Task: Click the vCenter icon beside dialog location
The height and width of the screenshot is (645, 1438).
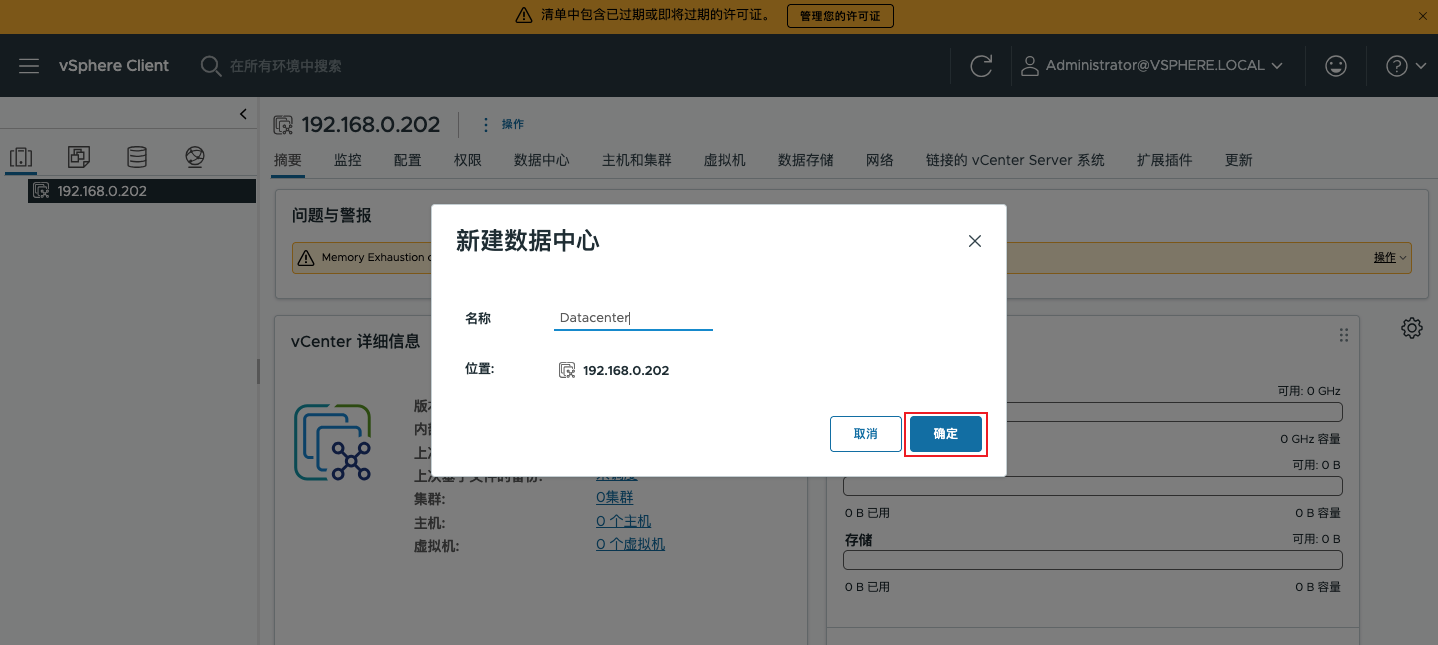Action: tap(567, 370)
